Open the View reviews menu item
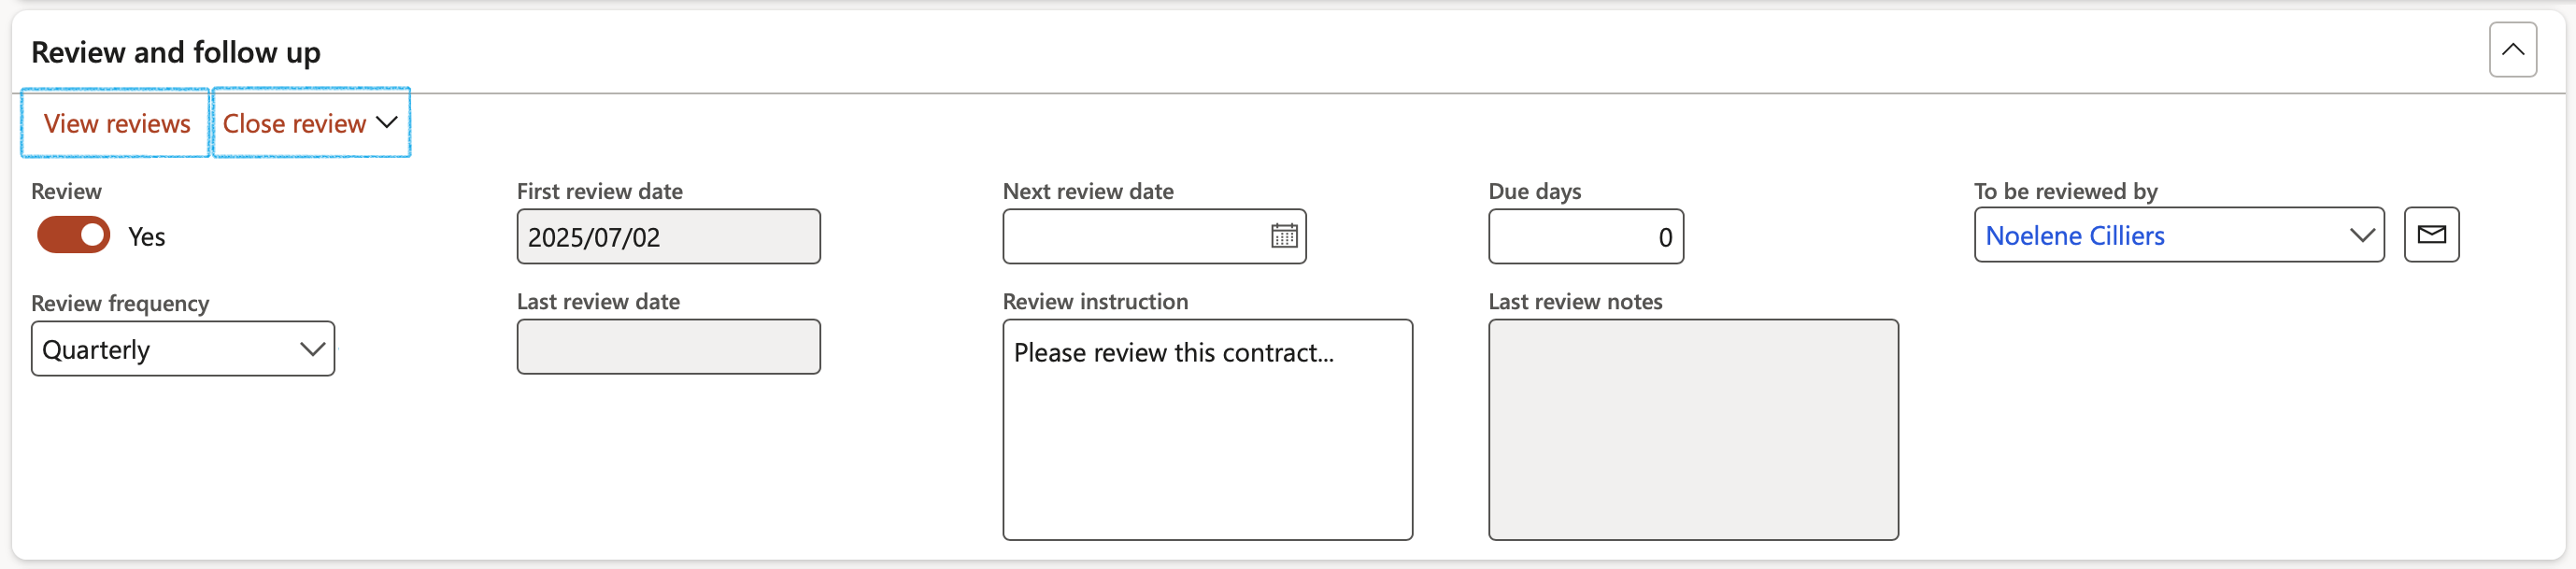The width and height of the screenshot is (2576, 569). (116, 123)
